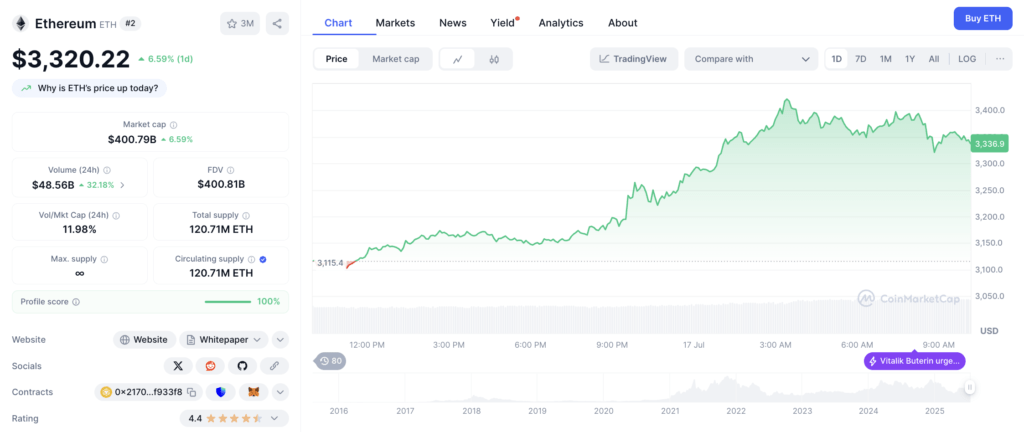Set chart range to 1Y

[x=910, y=59]
